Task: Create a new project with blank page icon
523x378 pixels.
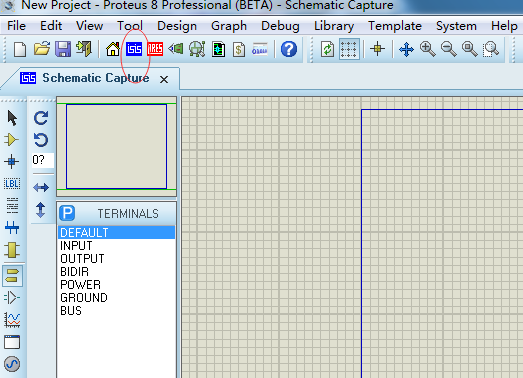Action: point(20,49)
